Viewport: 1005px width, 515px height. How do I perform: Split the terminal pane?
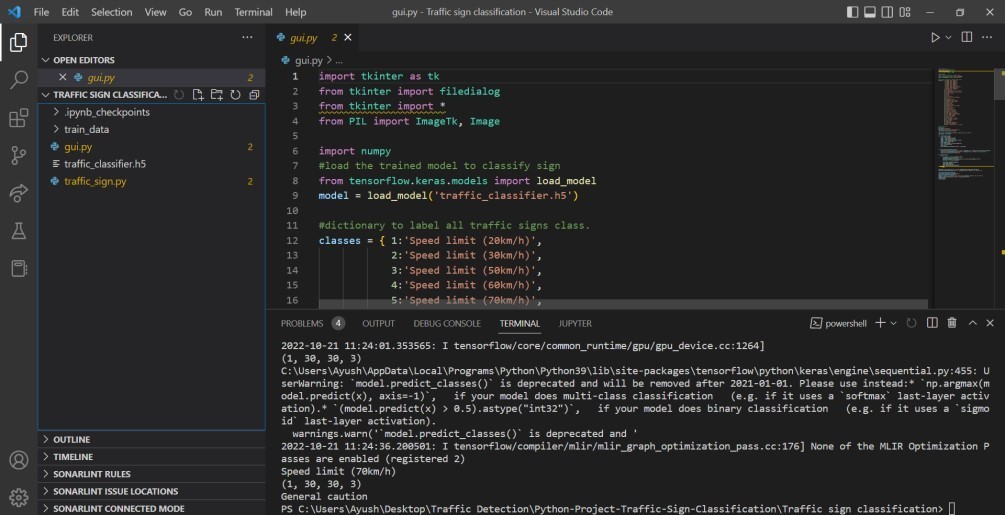pyautogui.click(x=932, y=323)
